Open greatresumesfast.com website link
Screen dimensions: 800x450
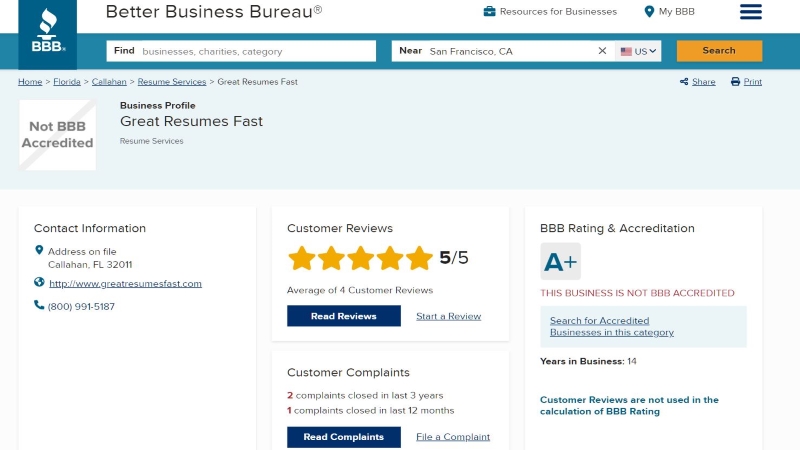click(126, 284)
